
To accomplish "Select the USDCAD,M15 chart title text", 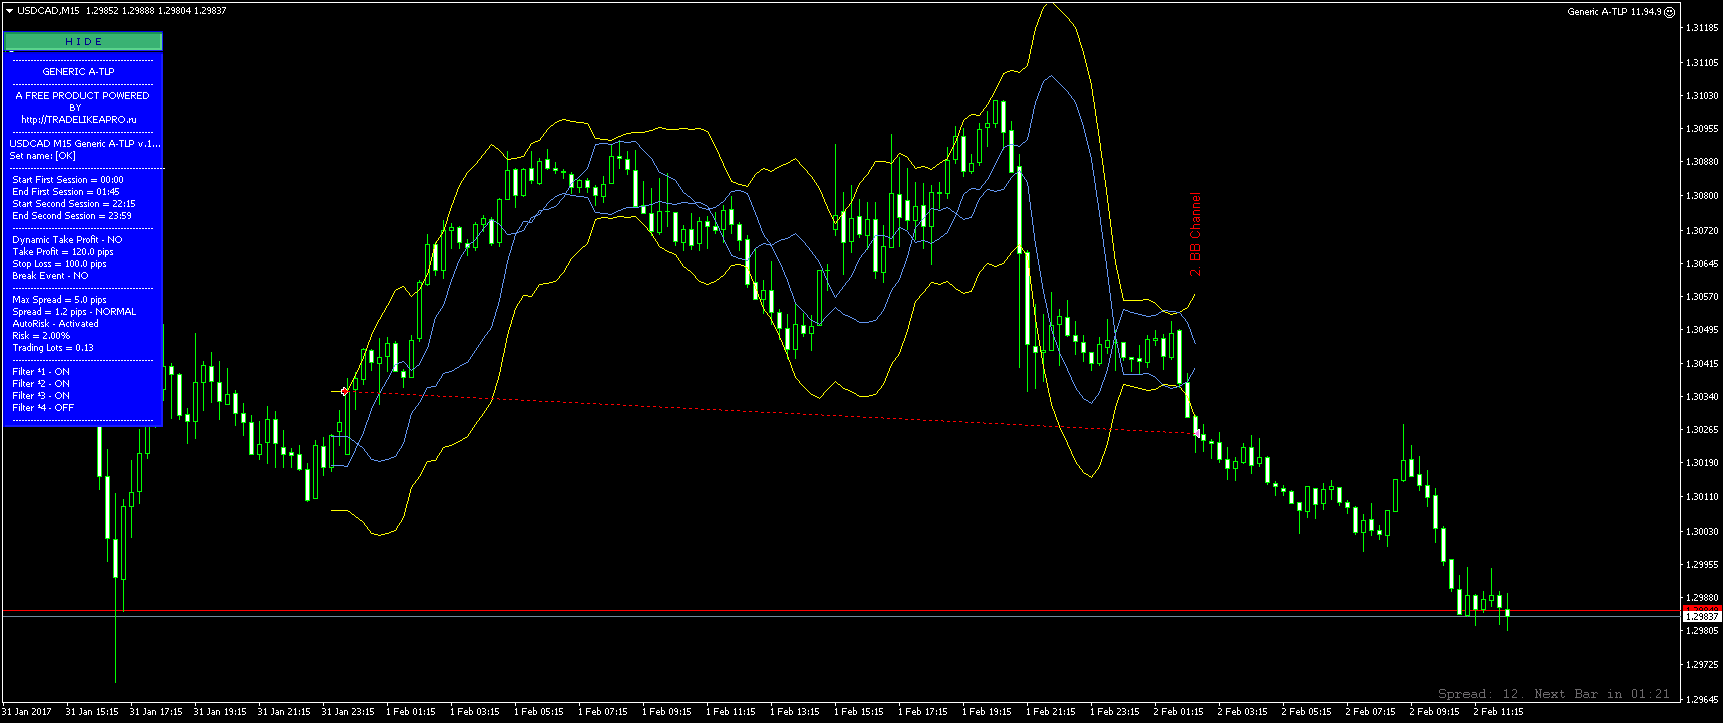I will 49,11.
